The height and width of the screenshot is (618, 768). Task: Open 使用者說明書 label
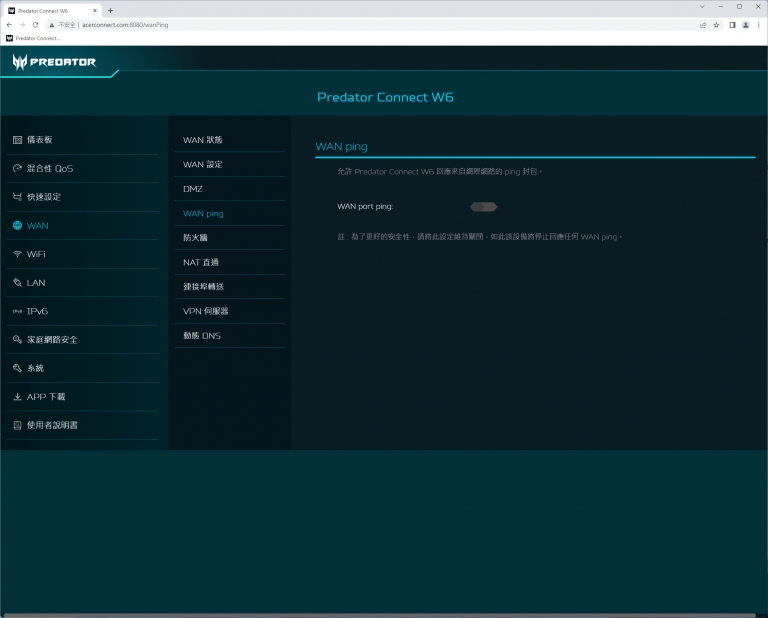point(52,425)
